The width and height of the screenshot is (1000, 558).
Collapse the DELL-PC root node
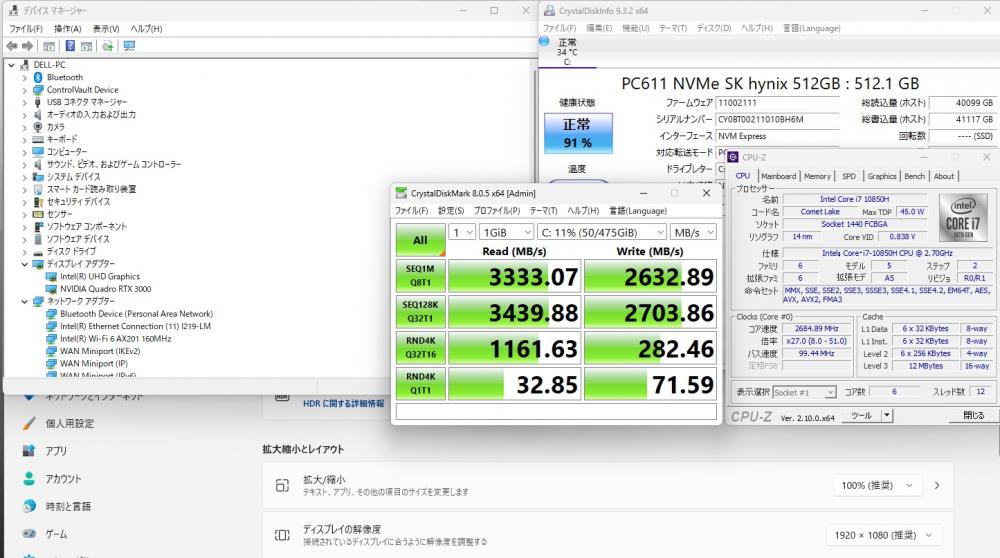tap(11, 65)
